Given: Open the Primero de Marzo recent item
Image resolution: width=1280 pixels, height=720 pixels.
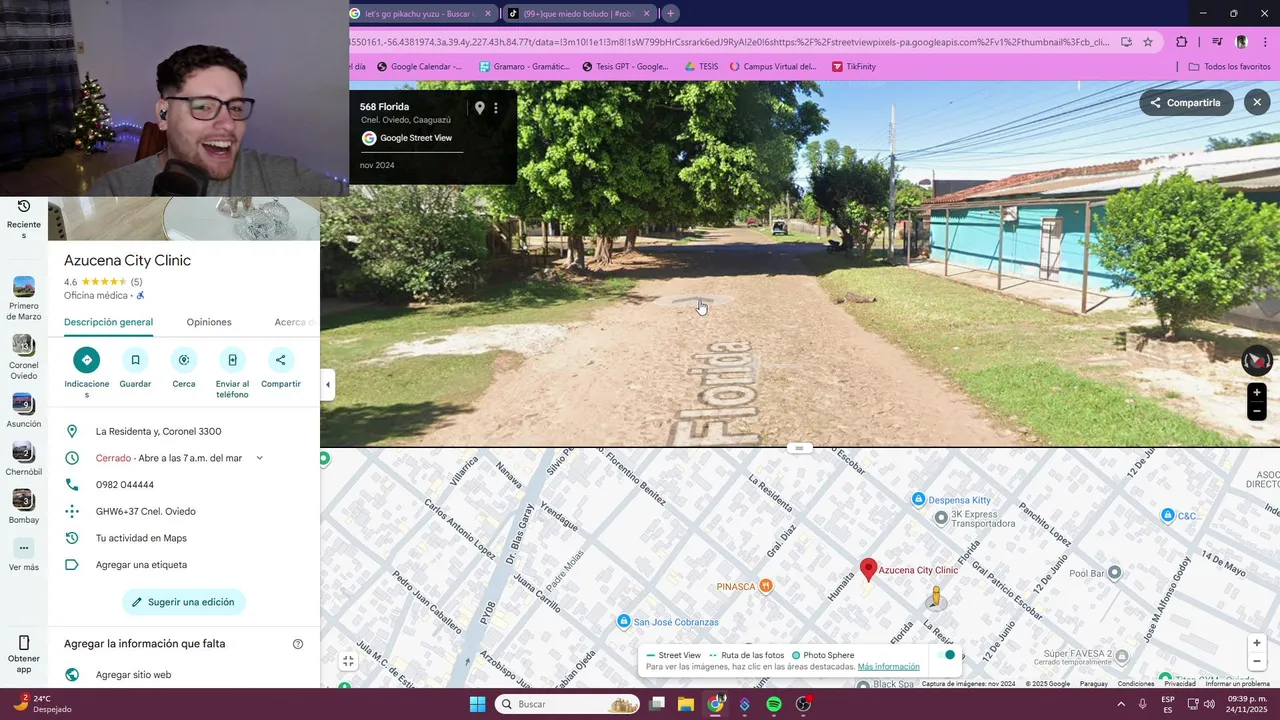Looking at the screenshot, I should [24, 299].
